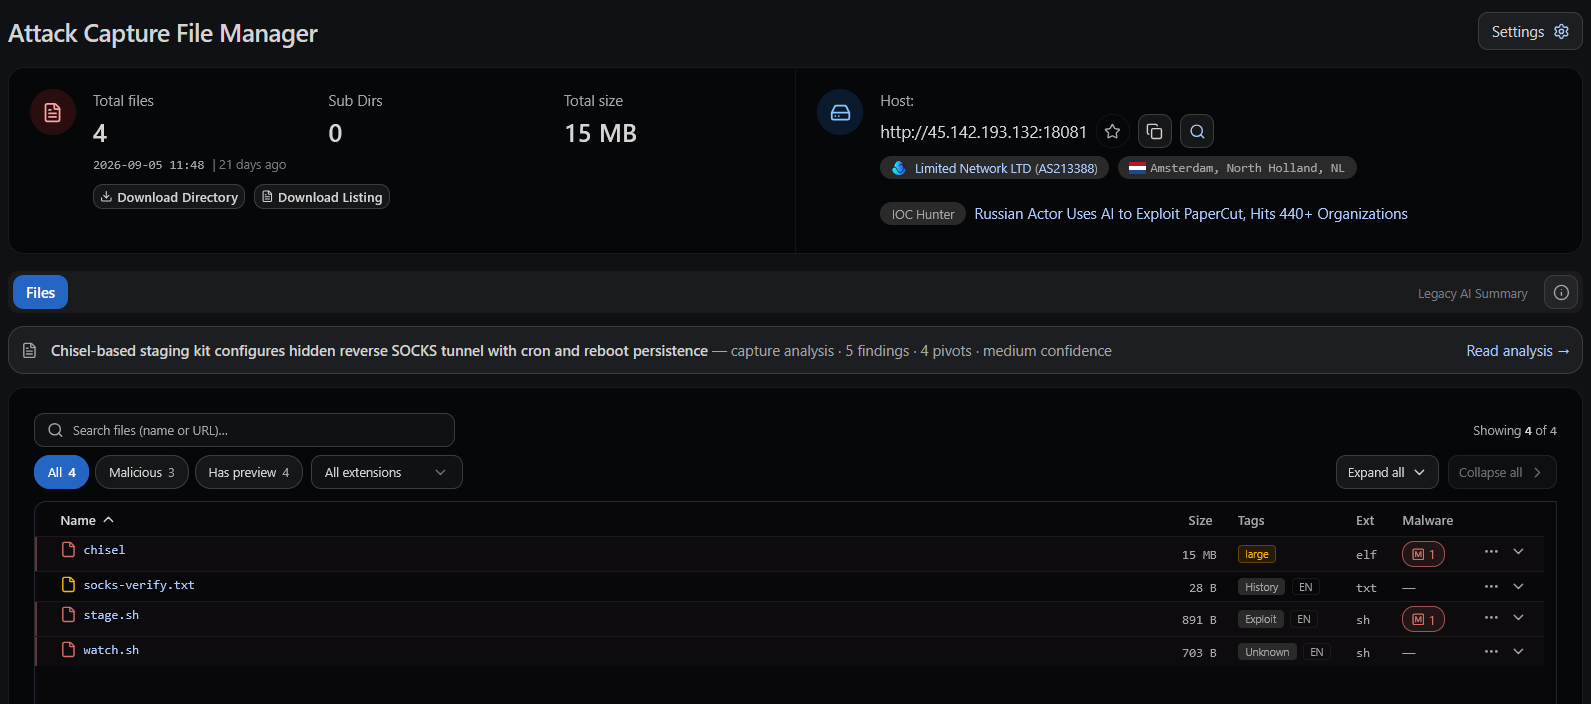1591x704 pixels.
Task: Filter files by Malicious 3
Action: (x=142, y=472)
